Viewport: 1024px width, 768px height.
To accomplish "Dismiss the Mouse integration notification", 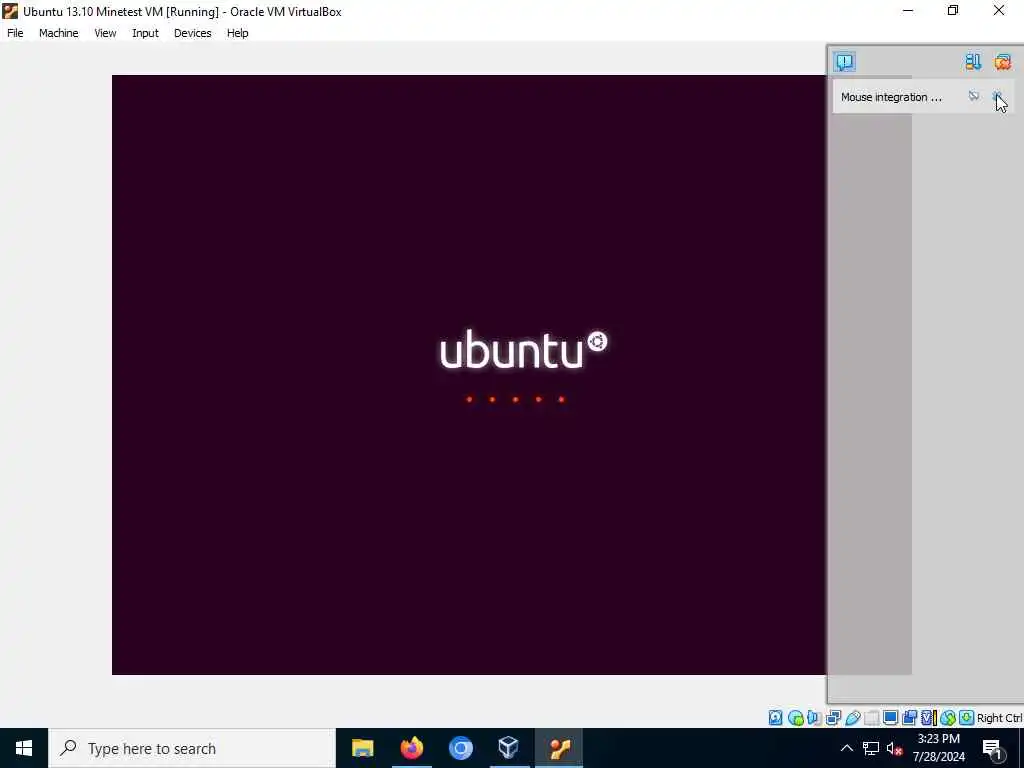I will pos(998,97).
